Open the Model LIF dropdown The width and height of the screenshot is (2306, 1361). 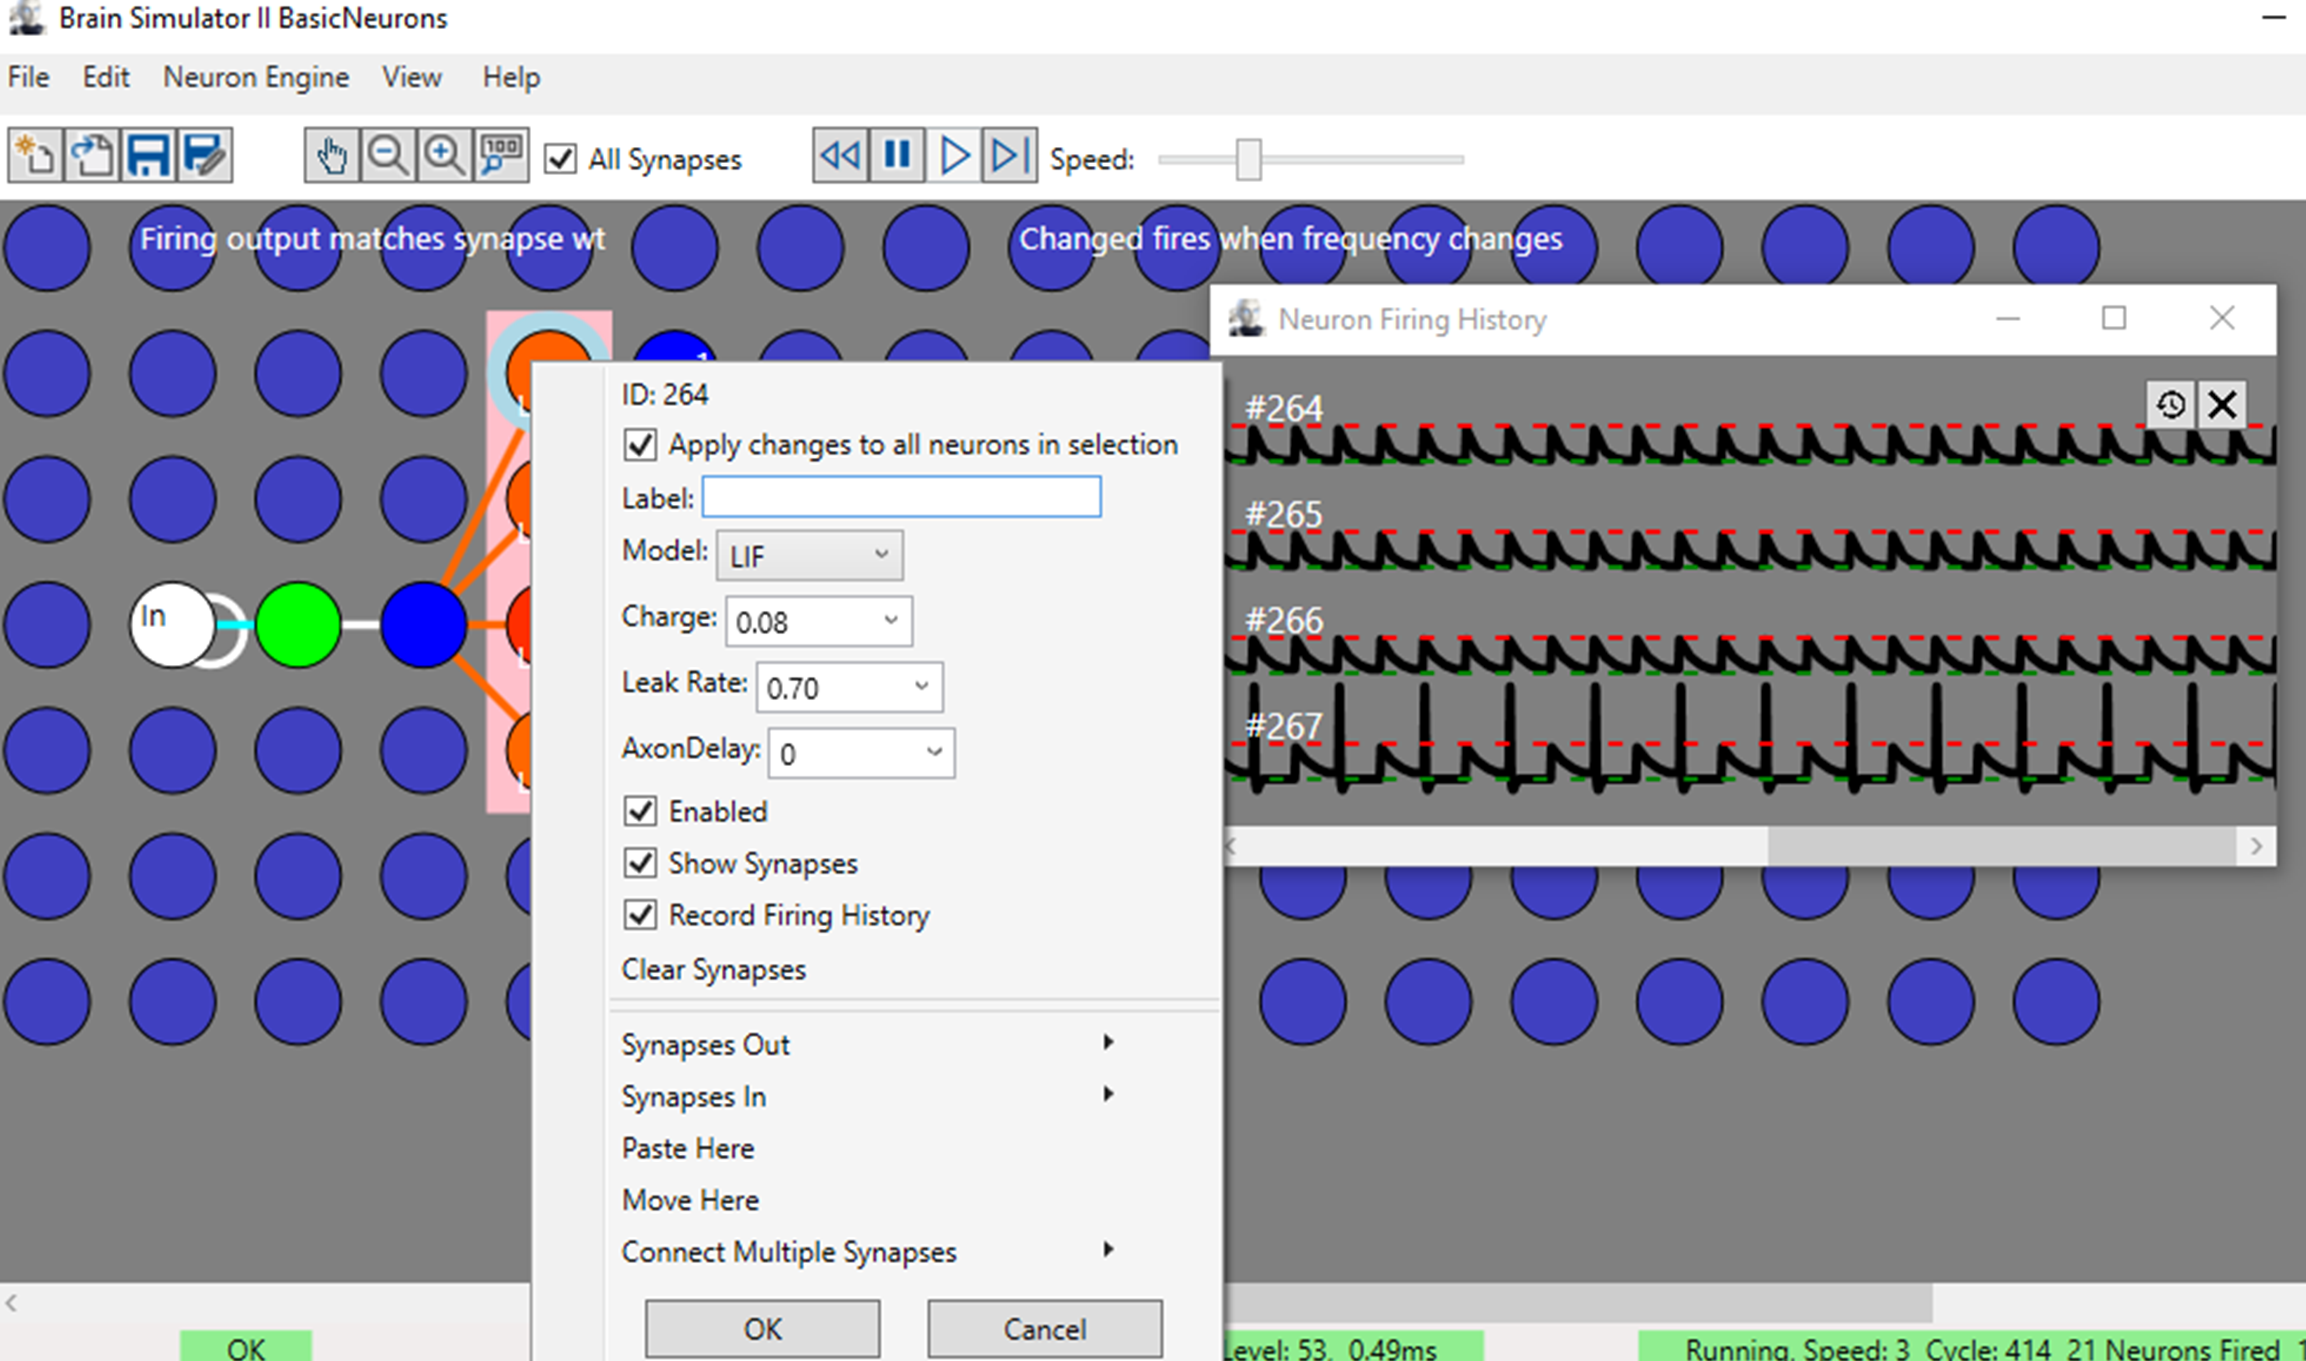coord(809,555)
